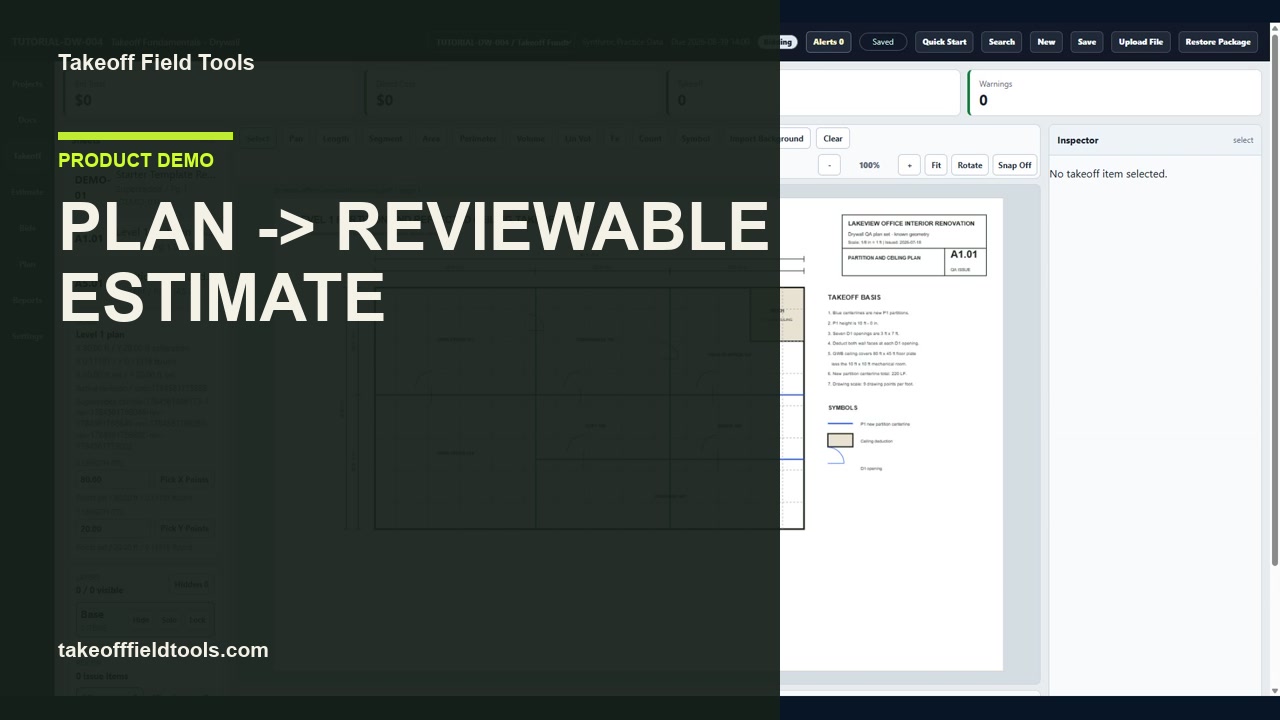Zoom out with the minus button
This screenshot has height=720, width=1280.
coord(829,165)
